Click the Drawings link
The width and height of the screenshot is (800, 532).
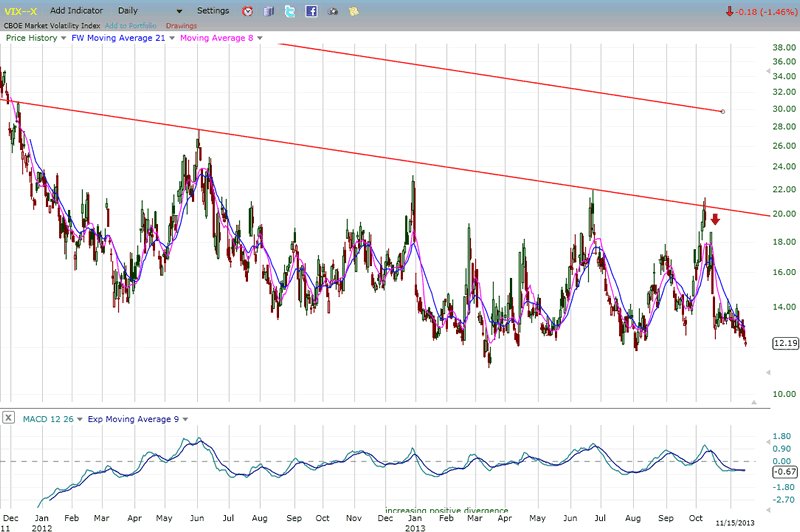181,25
